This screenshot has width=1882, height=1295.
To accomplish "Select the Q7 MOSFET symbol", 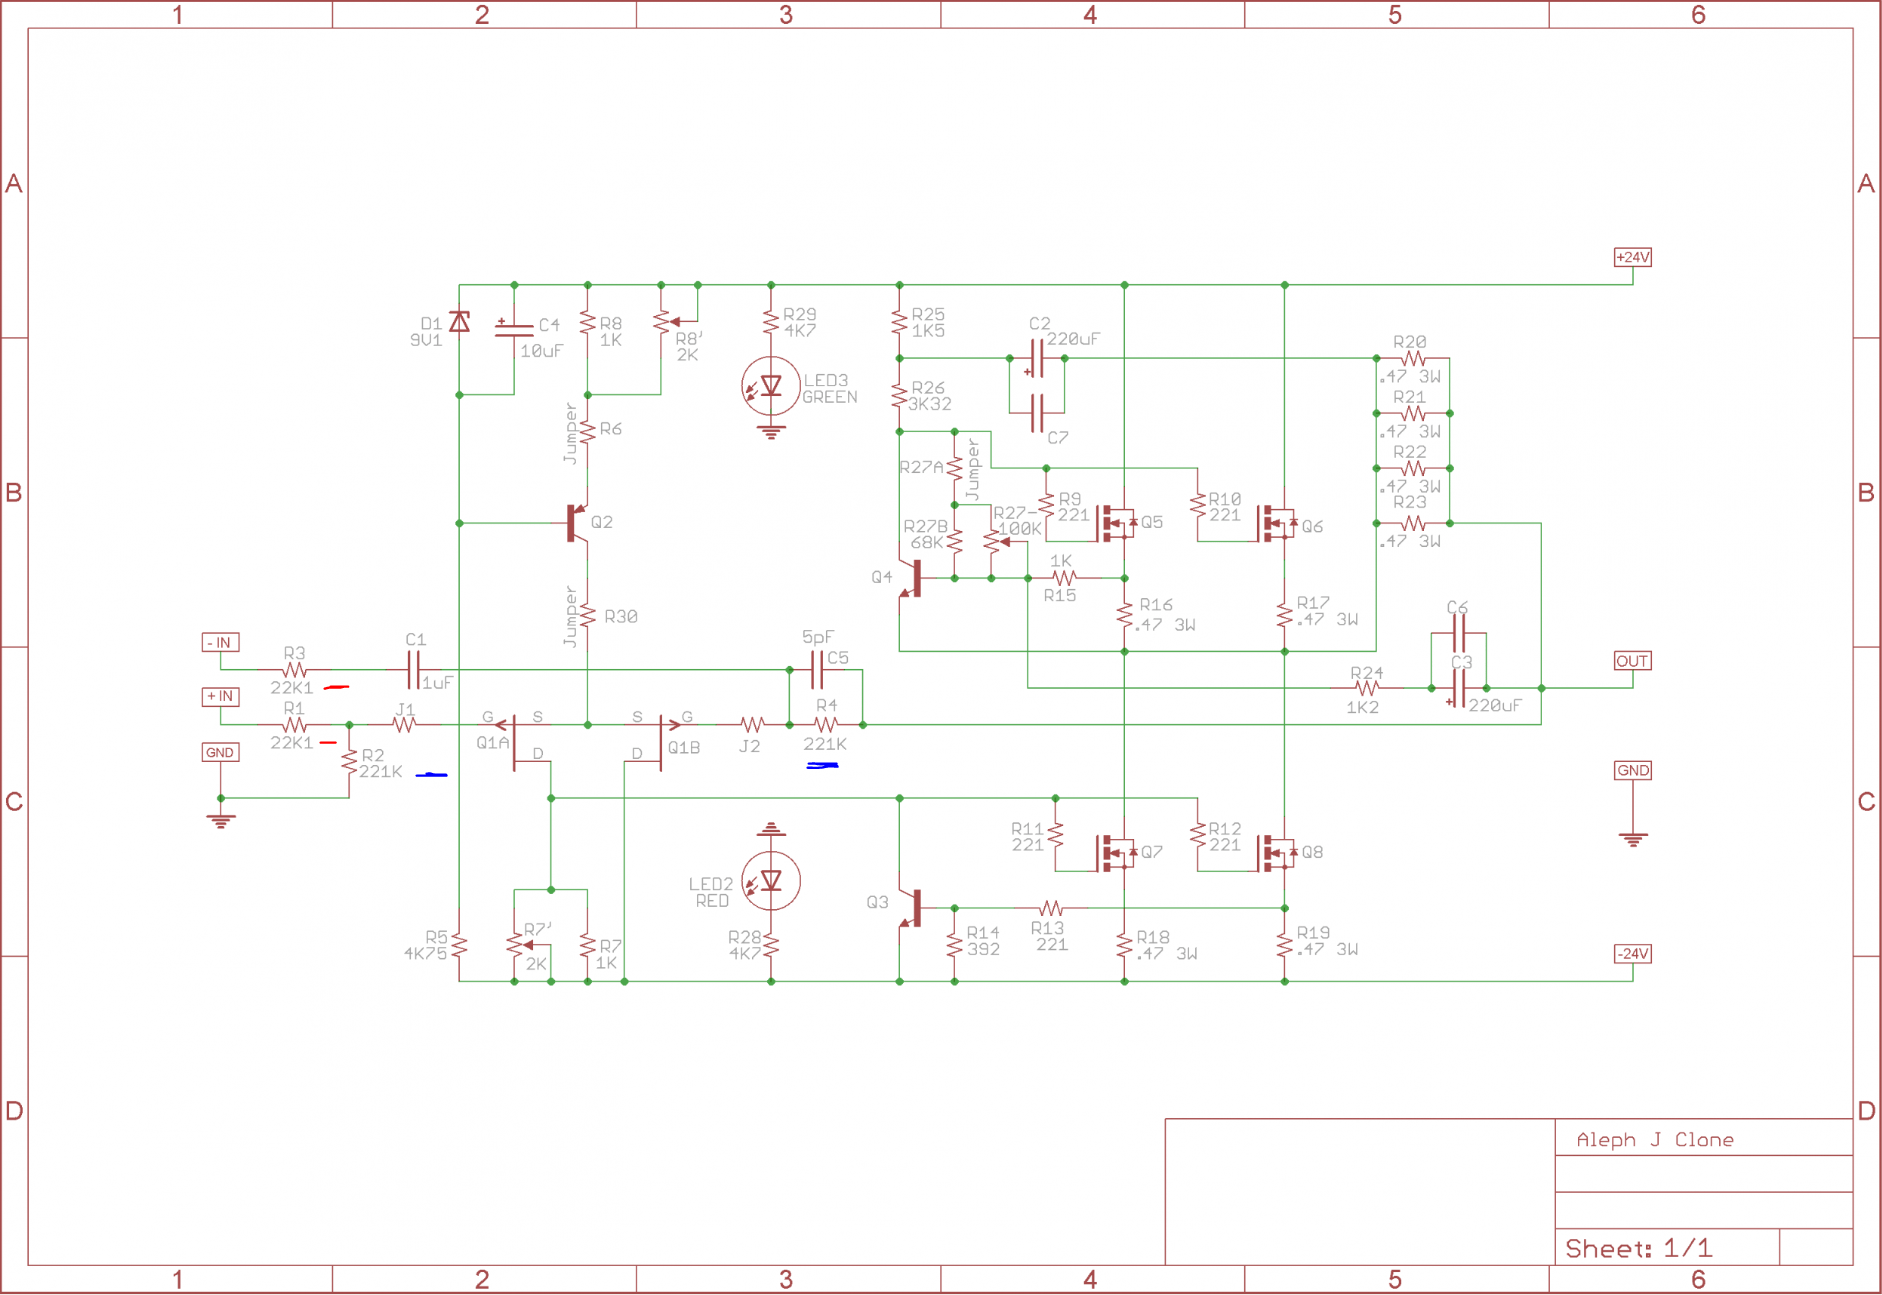I will pyautogui.click(x=1116, y=853).
